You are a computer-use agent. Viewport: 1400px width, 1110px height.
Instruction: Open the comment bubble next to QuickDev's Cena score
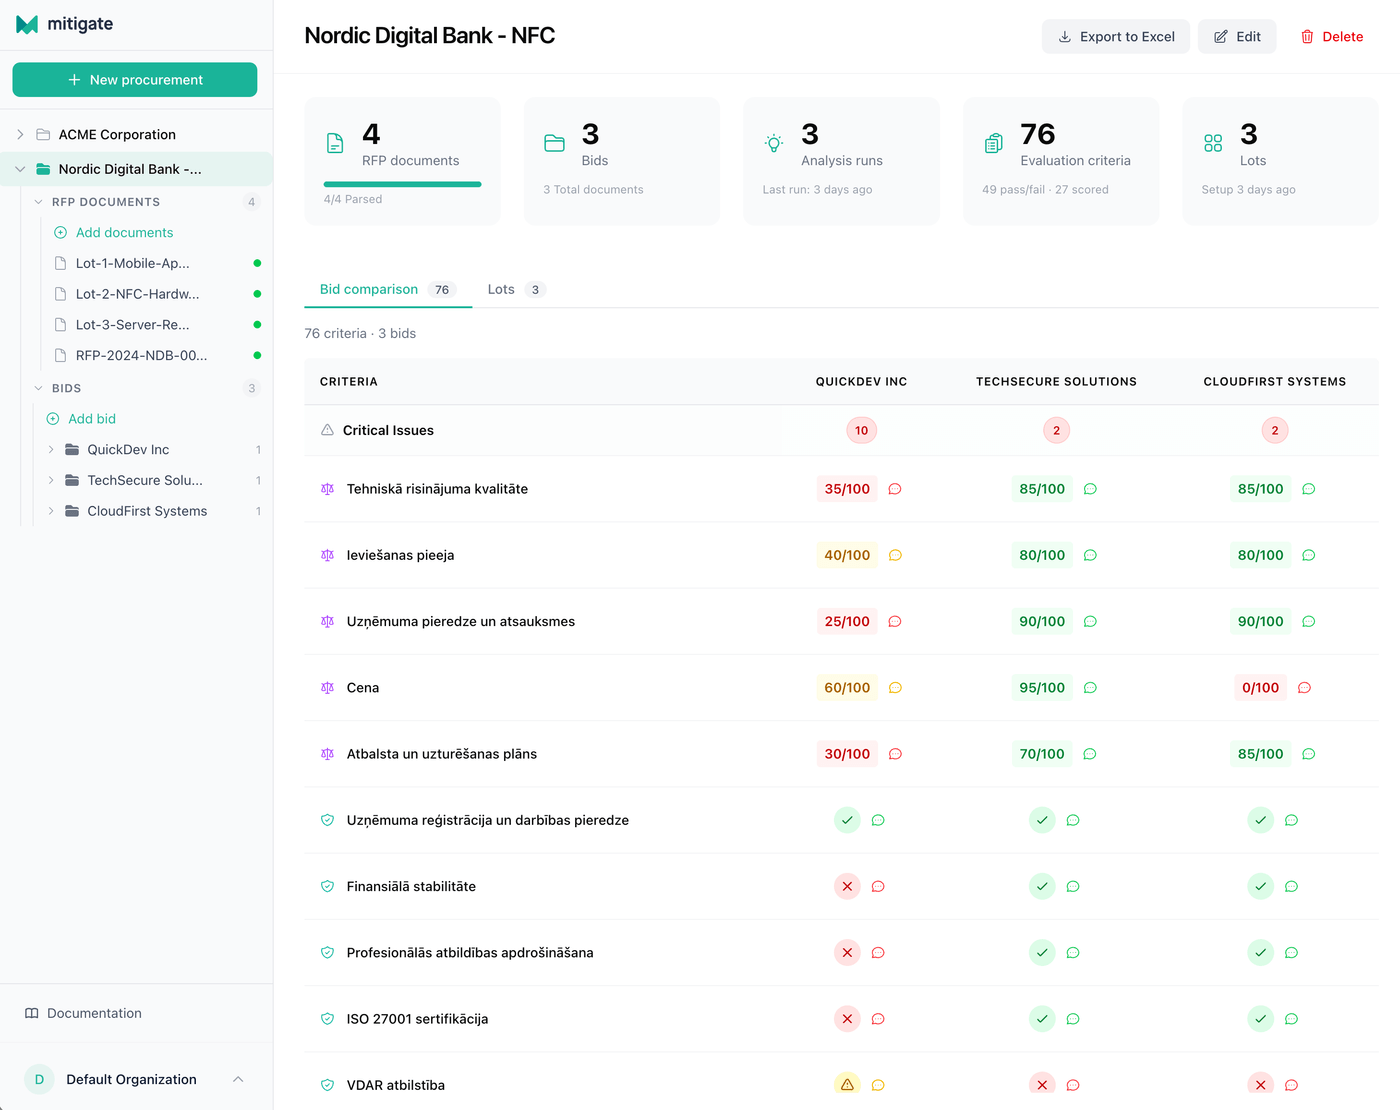tap(894, 687)
